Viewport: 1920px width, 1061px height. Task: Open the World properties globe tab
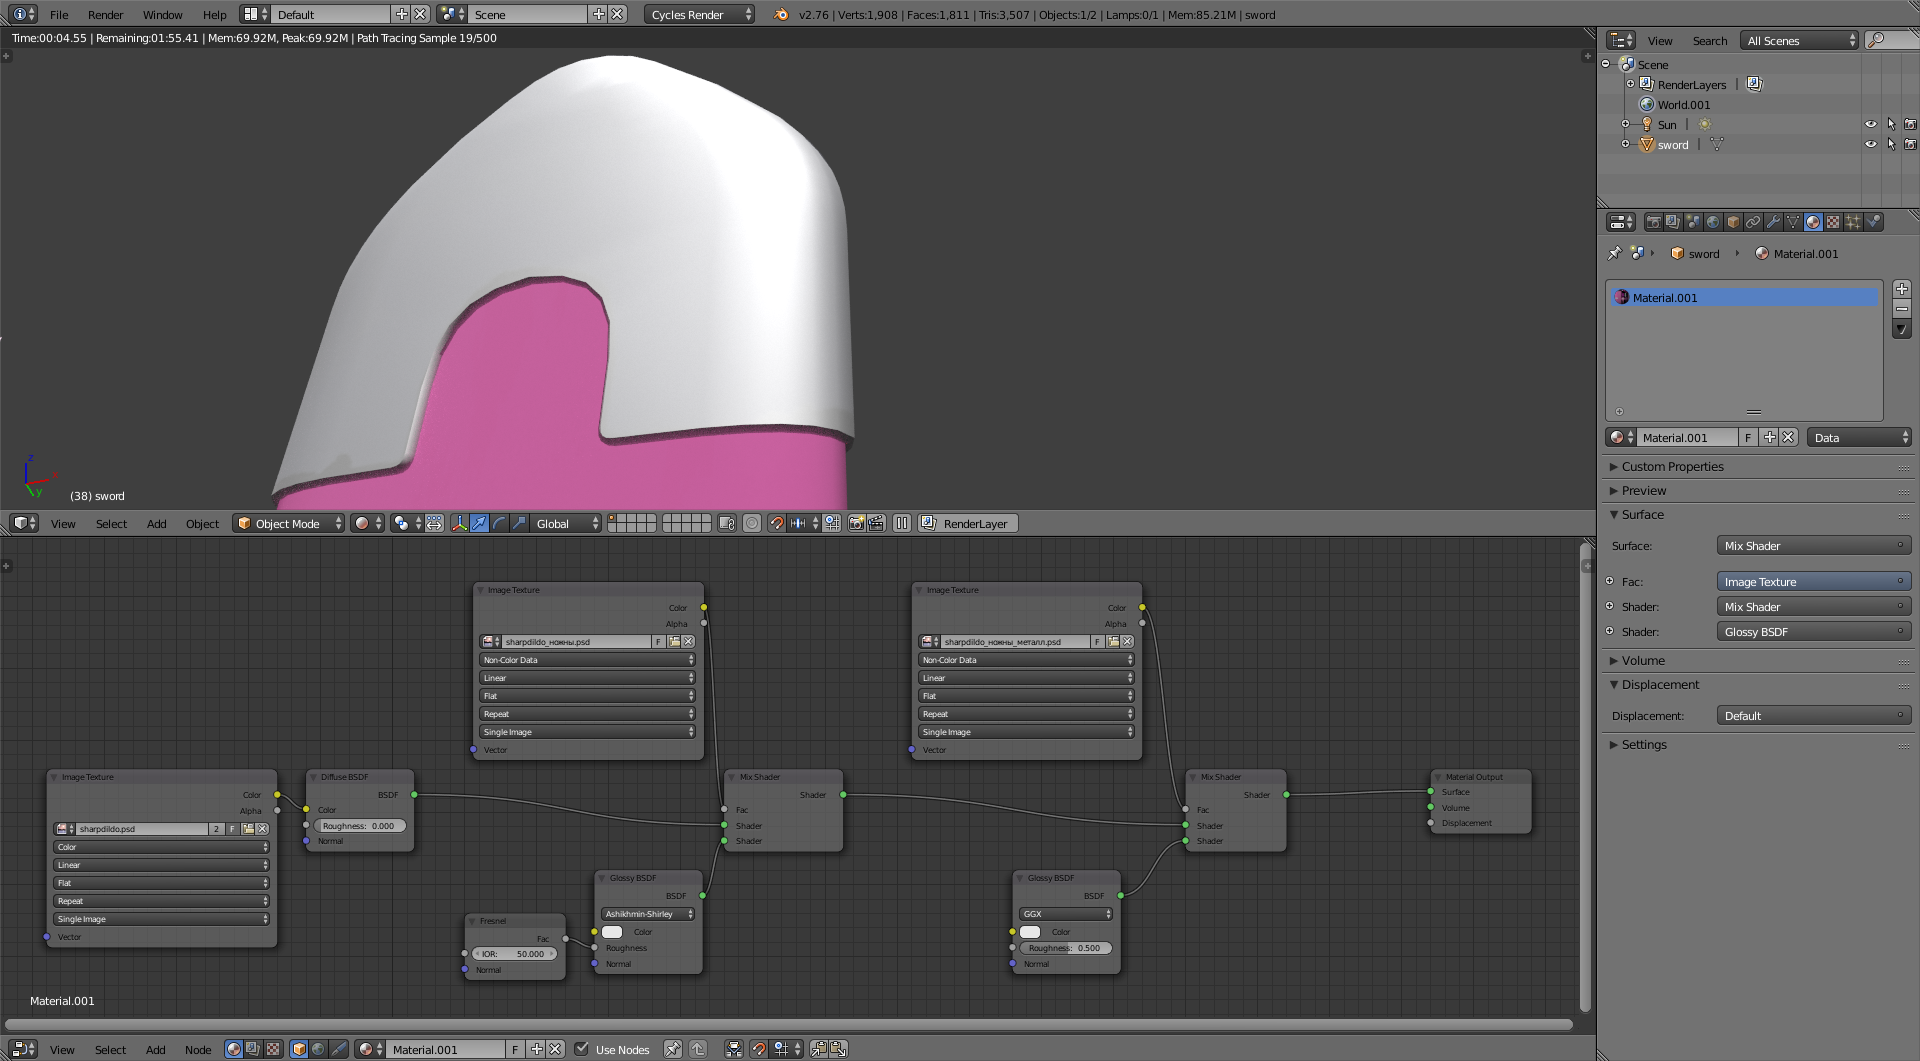(1713, 222)
